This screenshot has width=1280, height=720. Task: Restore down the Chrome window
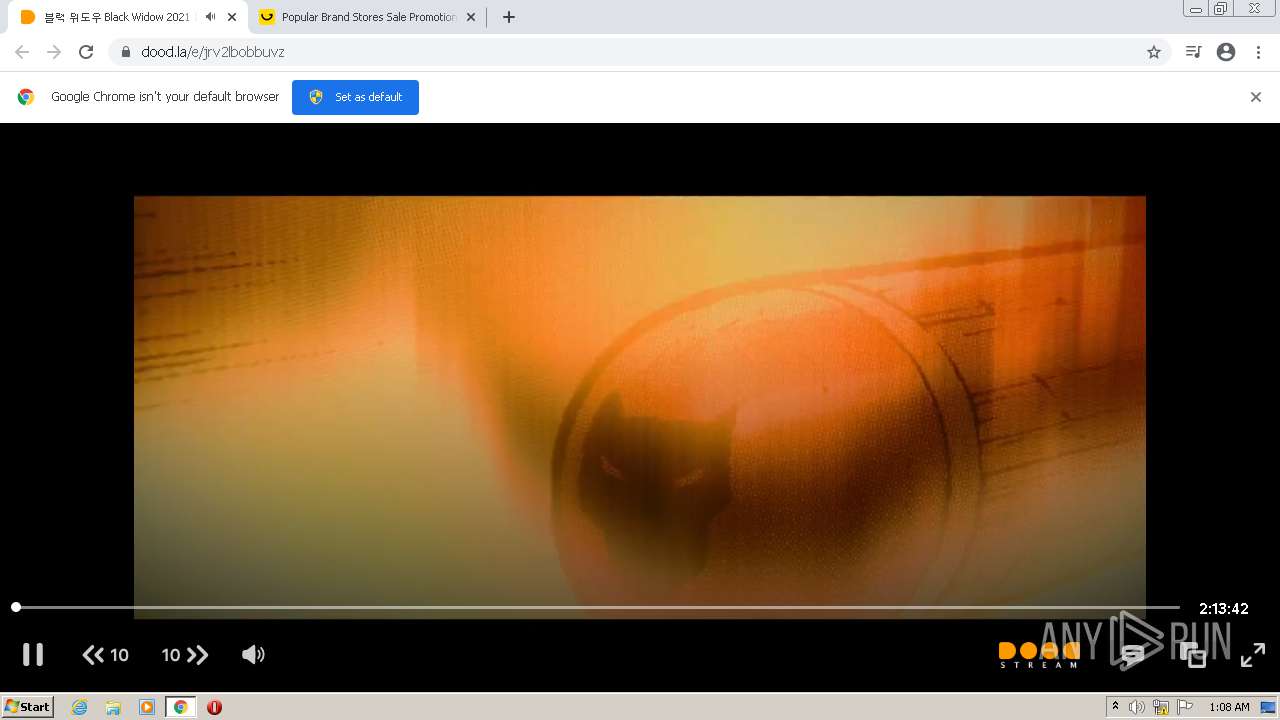pos(1221,9)
